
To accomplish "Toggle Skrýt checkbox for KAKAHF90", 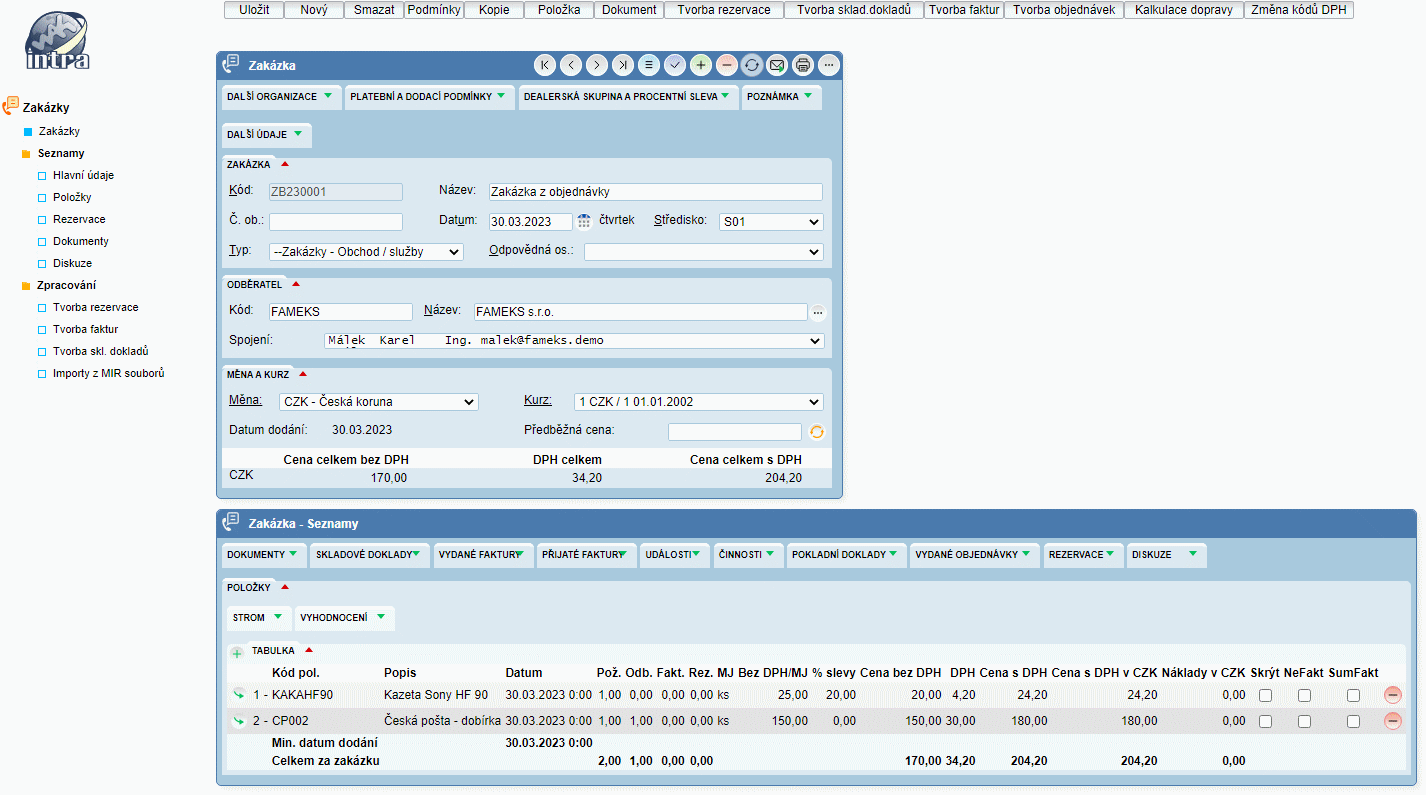I will pyautogui.click(x=1265, y=695).
